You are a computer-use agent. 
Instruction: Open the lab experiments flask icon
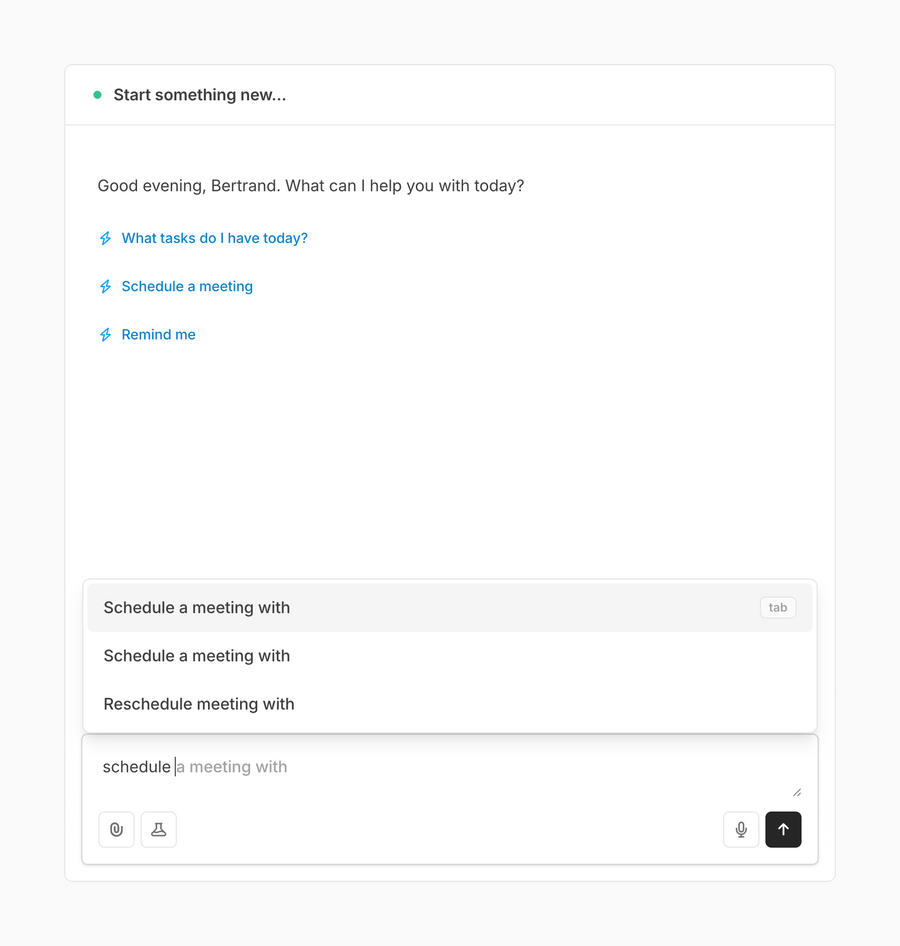click(158, 829)
